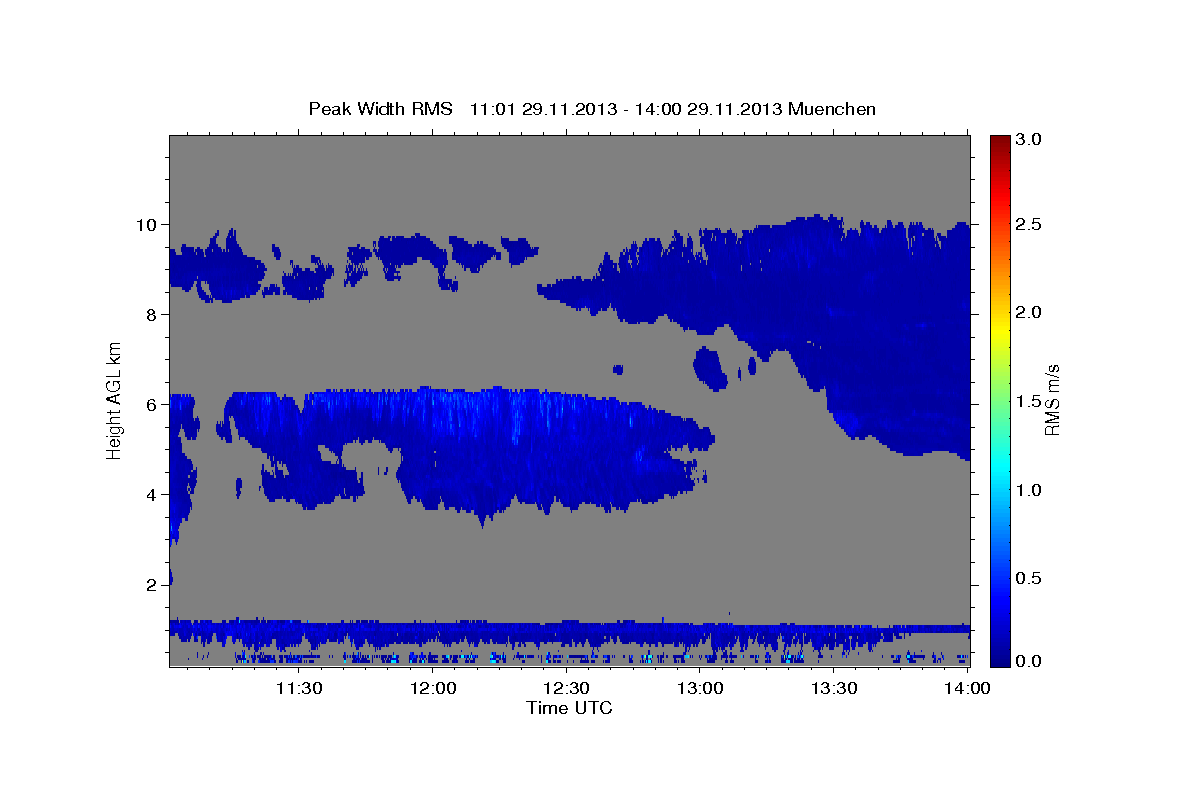Click the 13:00 time tick label
1200x800 pixels.
pyautogui.click(x=700, y=688)
